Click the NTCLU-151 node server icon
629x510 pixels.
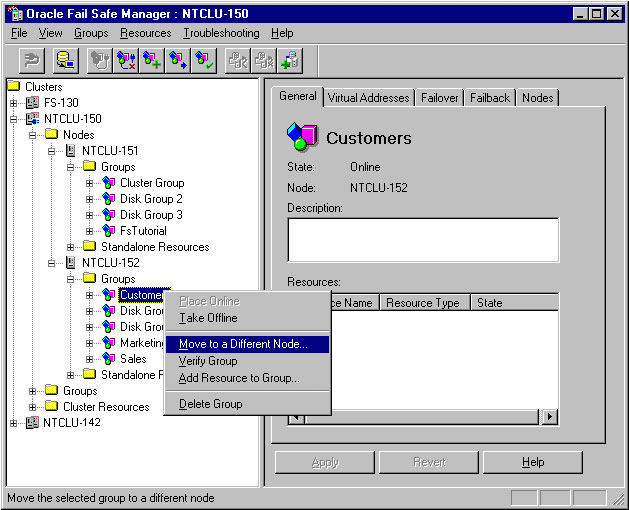point(71,151)
